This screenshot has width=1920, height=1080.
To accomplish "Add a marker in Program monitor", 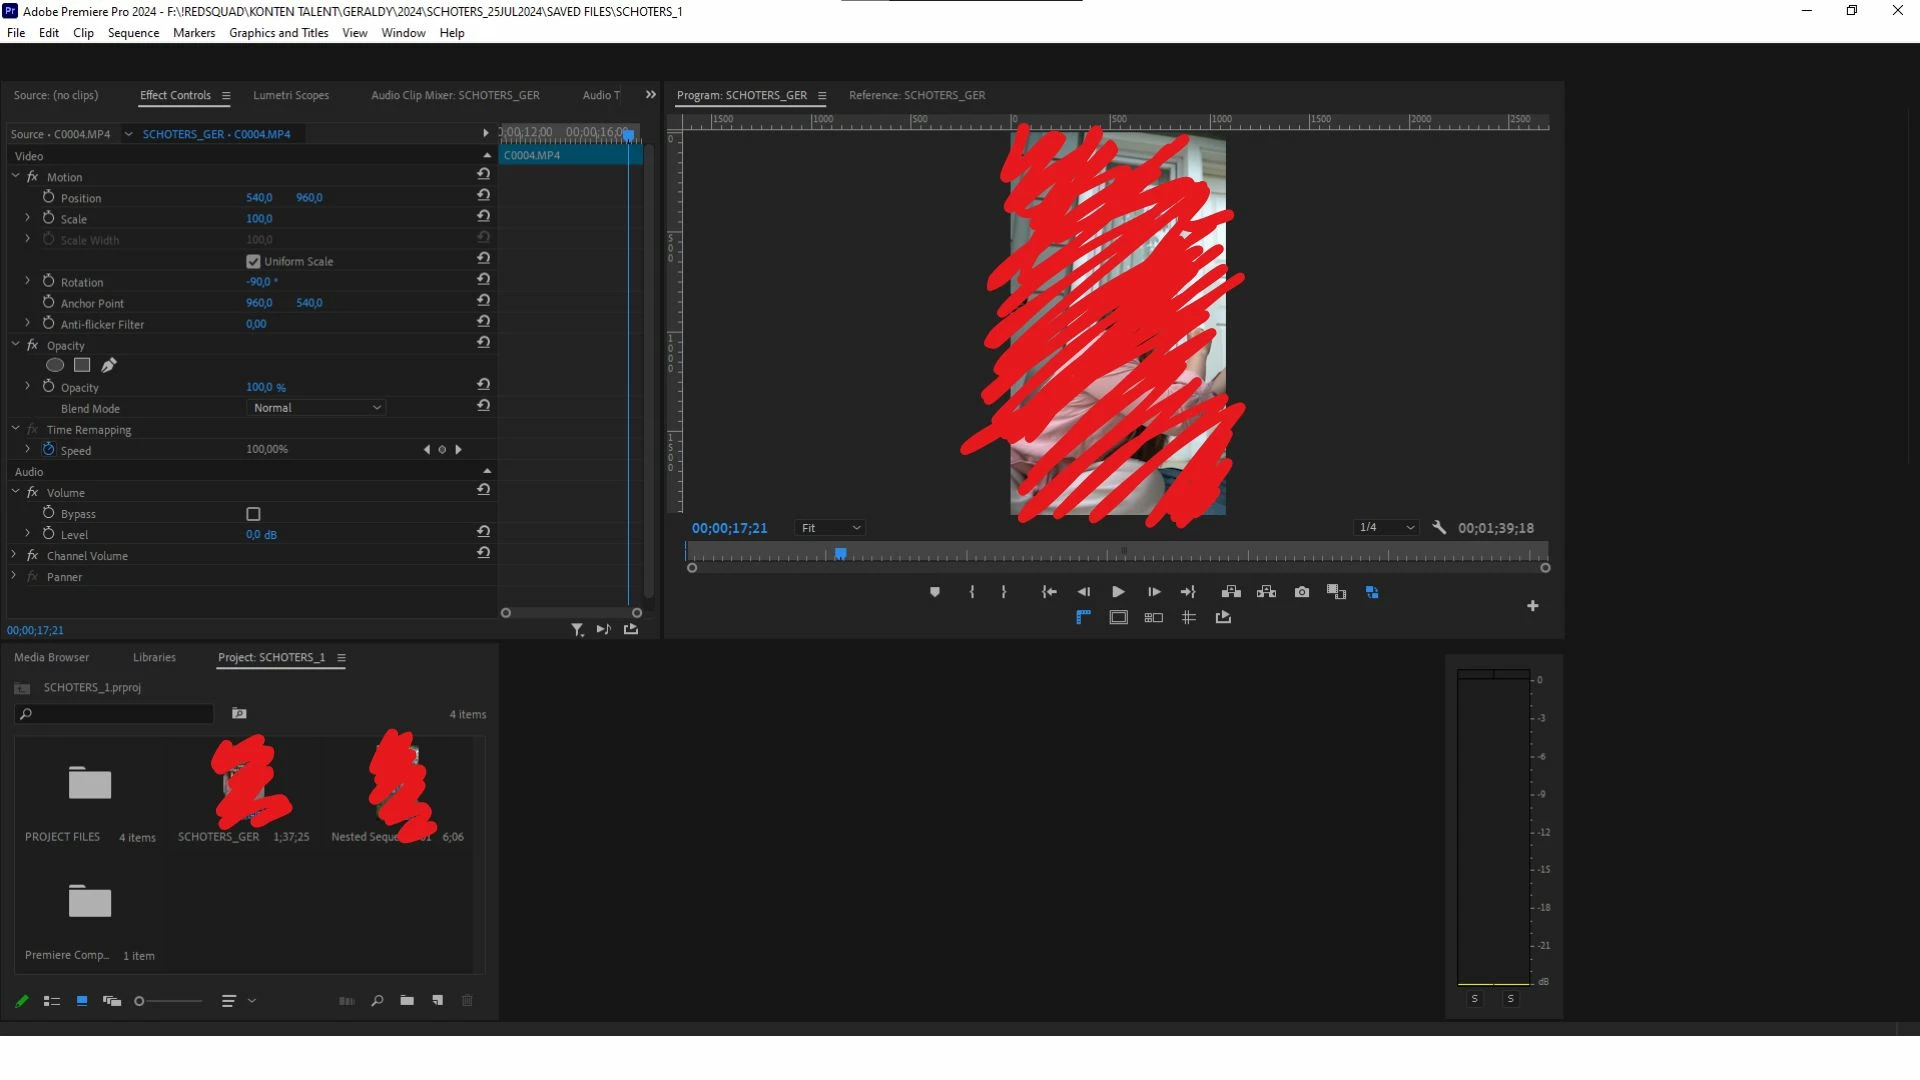I will pyautogui.click(x=934, y=592).
